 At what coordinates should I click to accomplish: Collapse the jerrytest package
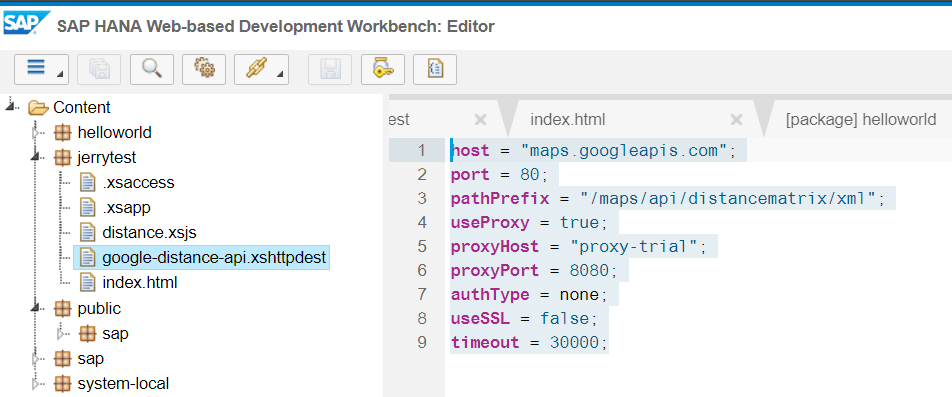pos(36,157)
